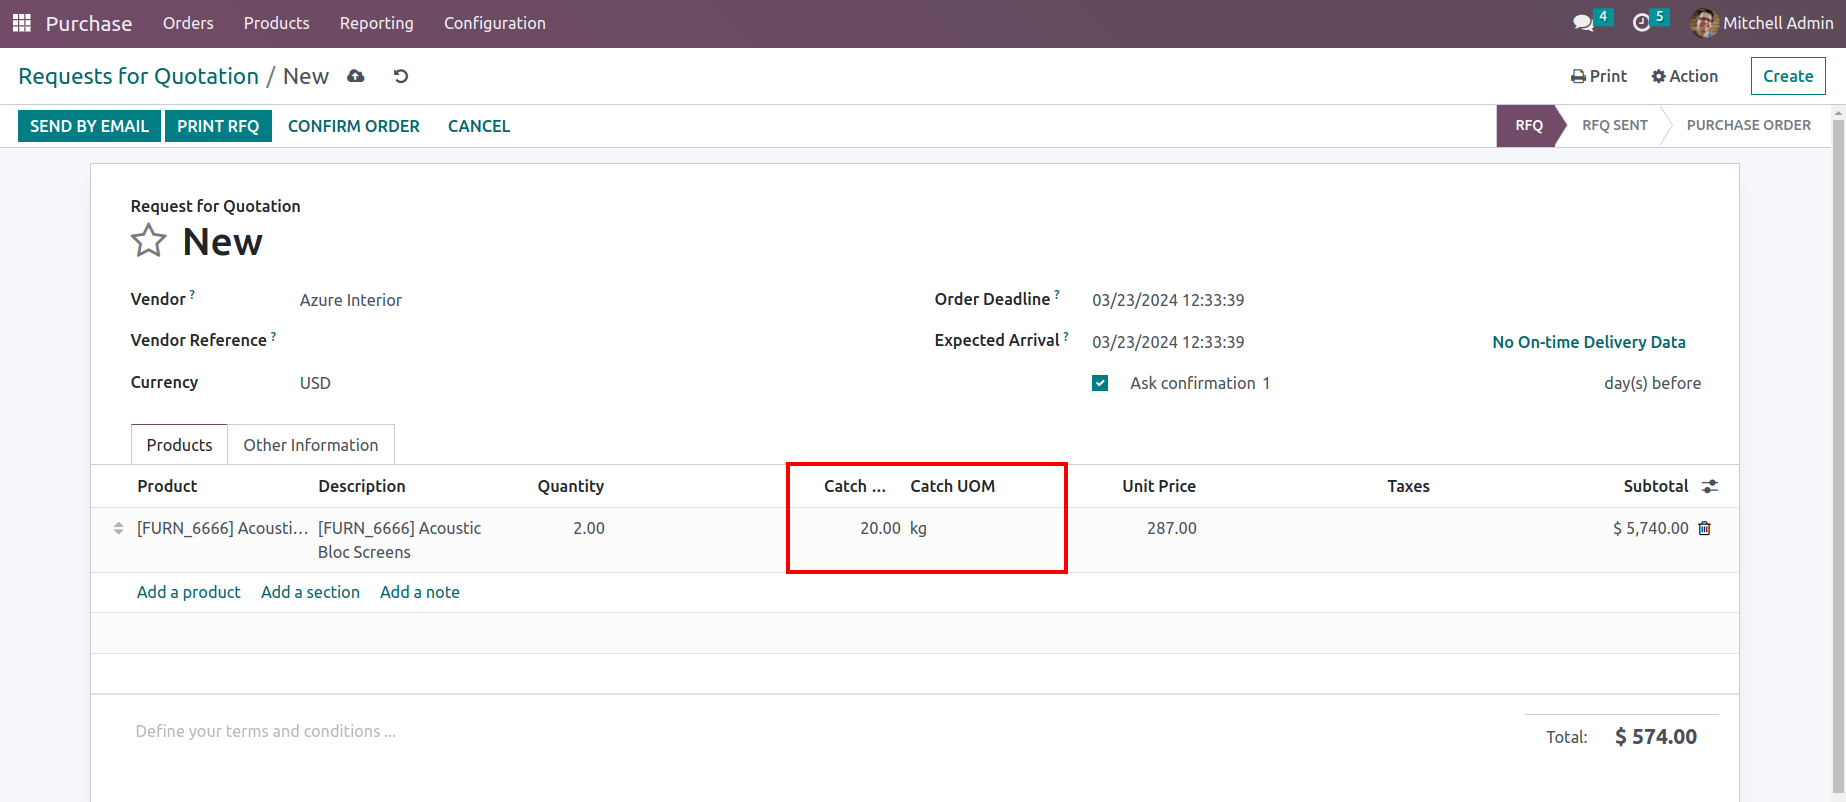Viewport: 1846px width, 802px height.
Task: Open optional columns settings icon
Action: pyautogui.click(x=1710, y=486)
